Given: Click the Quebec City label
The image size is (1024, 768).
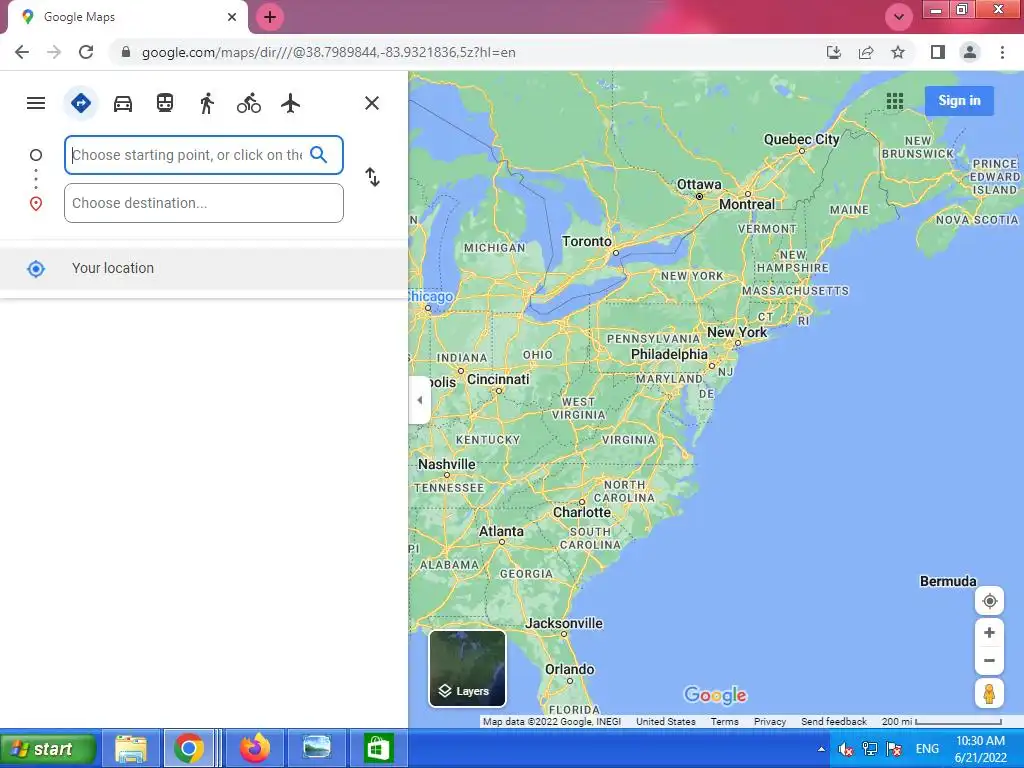Looking at the screenshot, I should [801, 139].
